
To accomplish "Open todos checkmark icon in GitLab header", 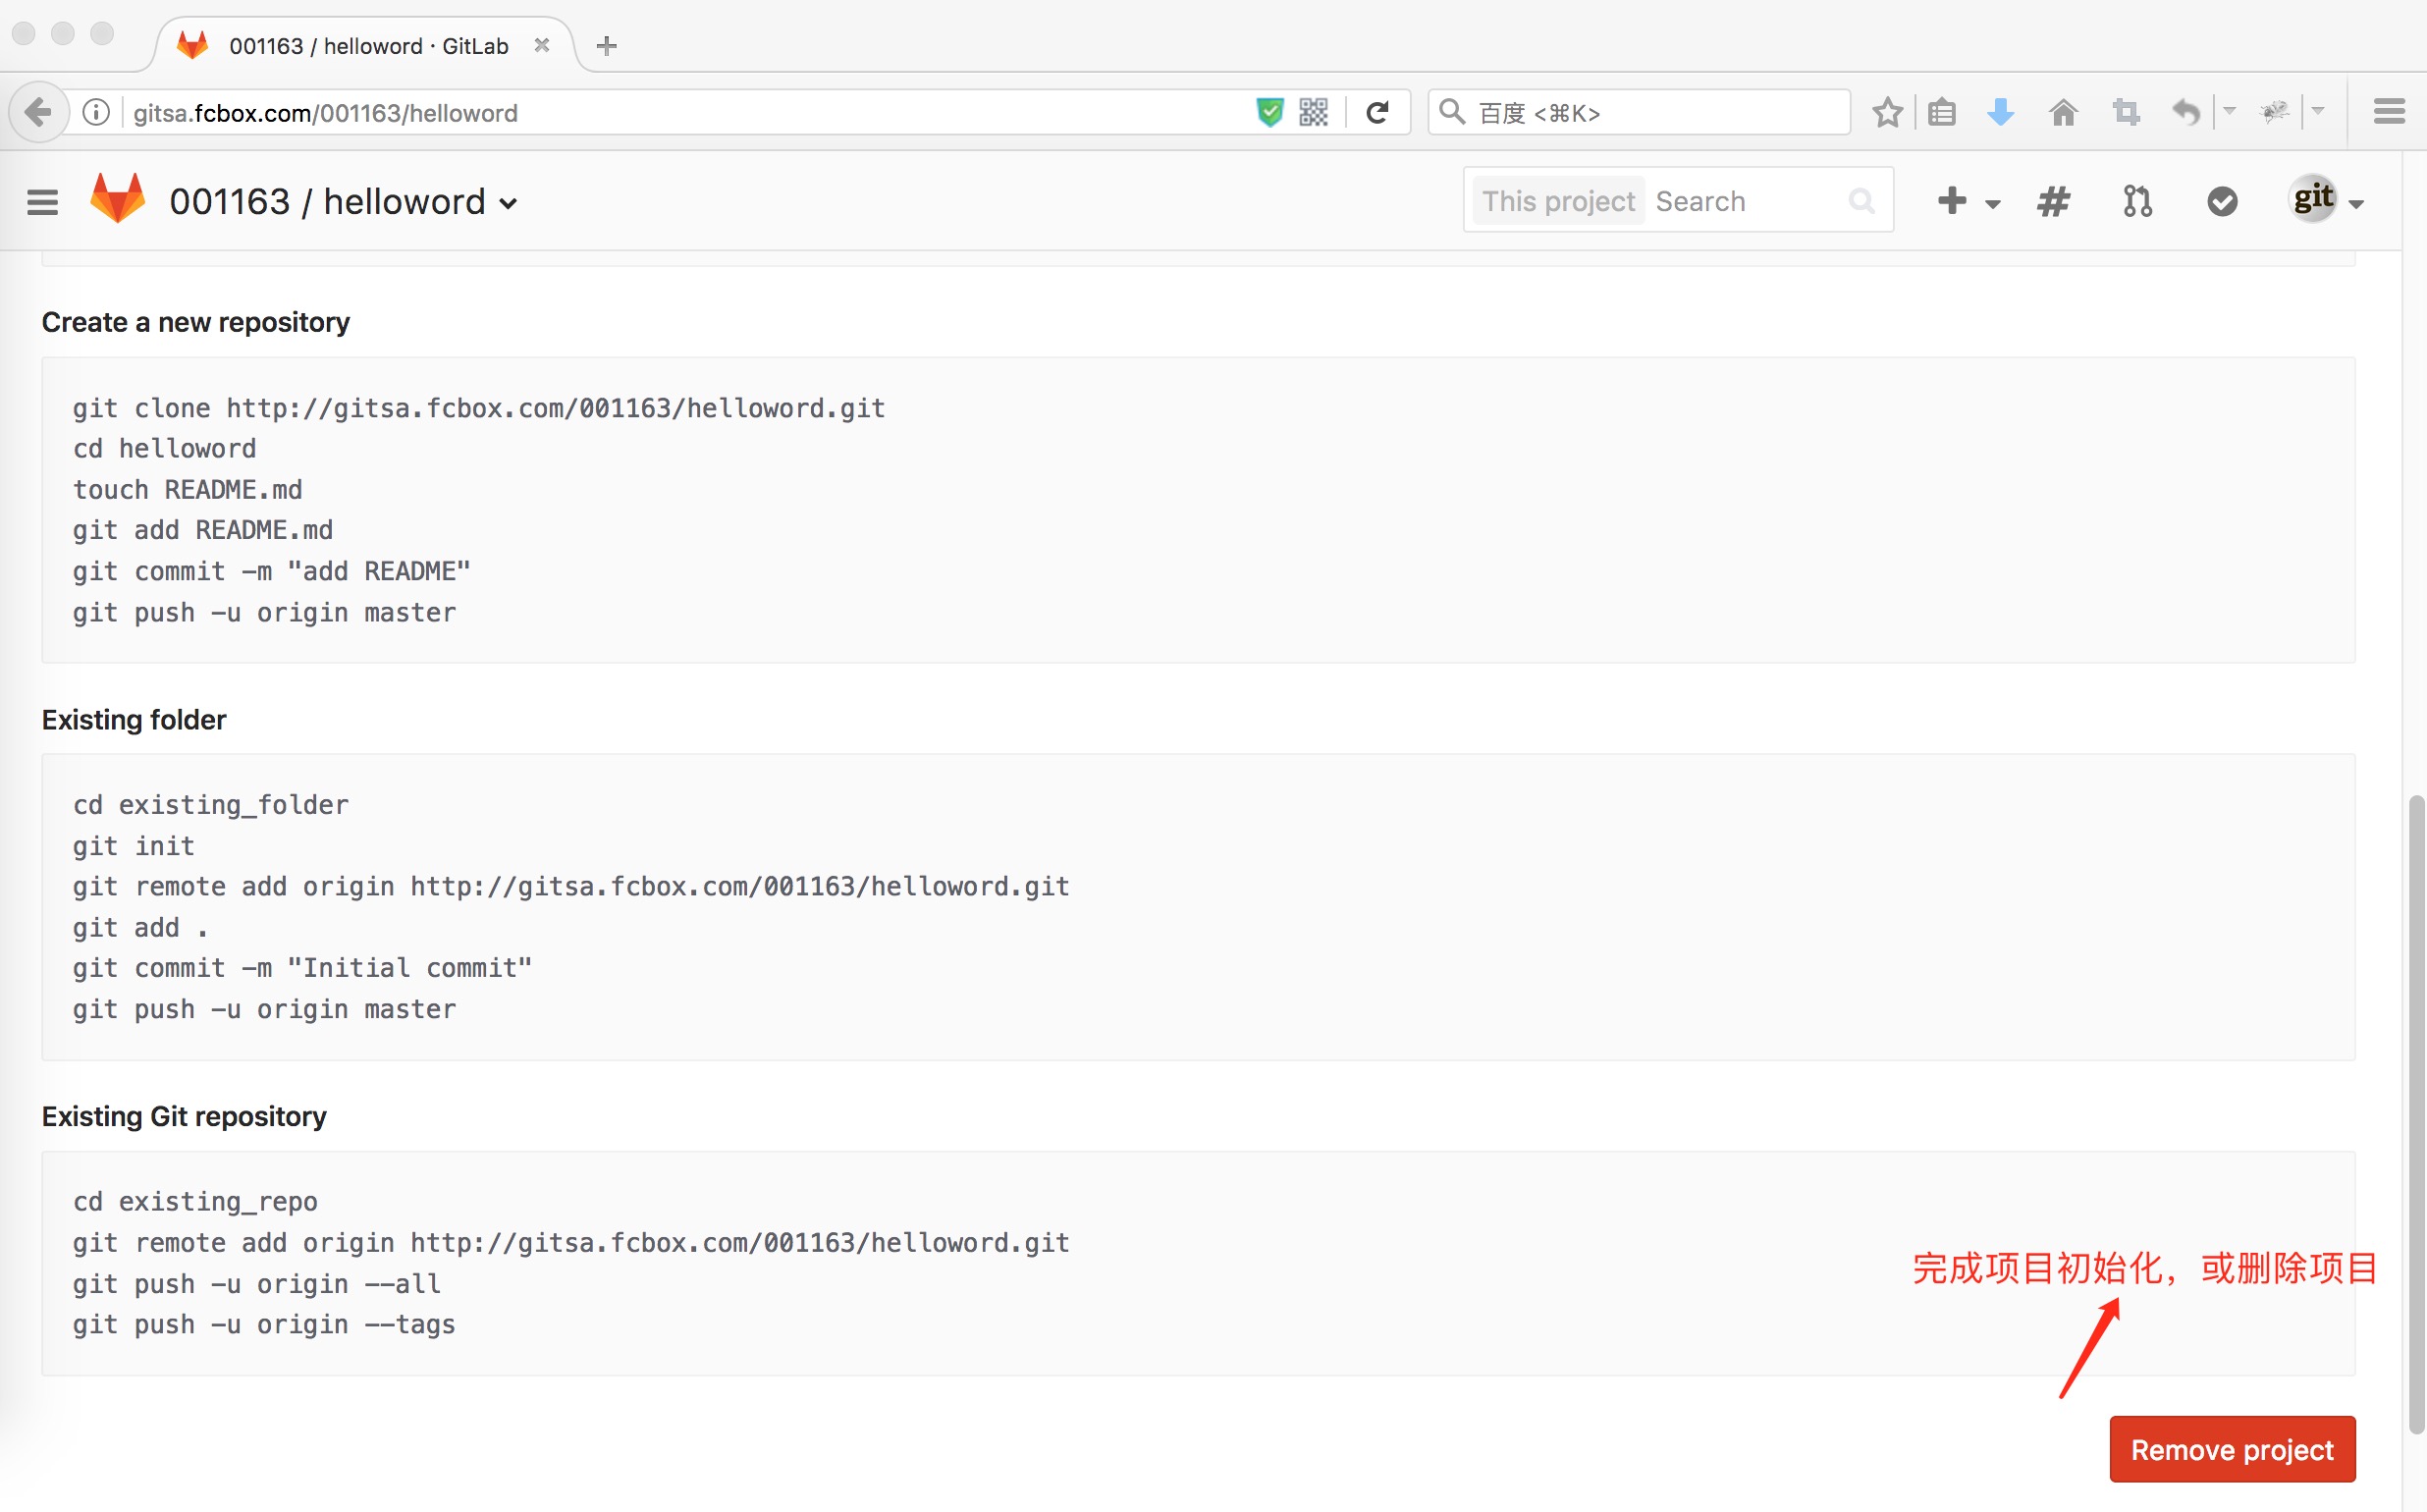I will tap(2222, 201).
